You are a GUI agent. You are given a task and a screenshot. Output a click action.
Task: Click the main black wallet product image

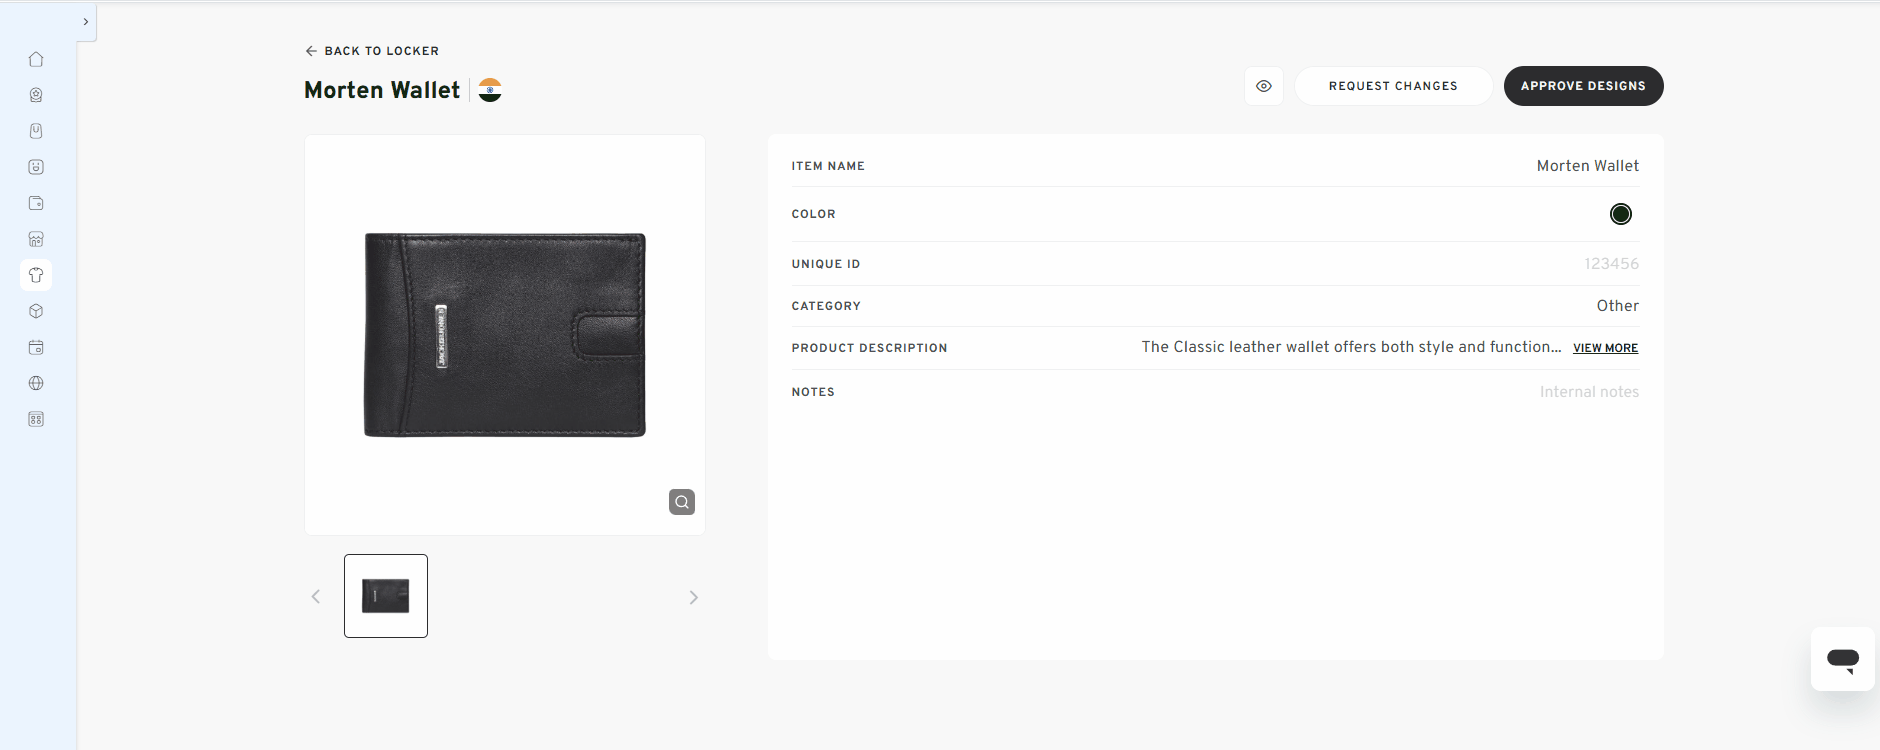[505, 335]
